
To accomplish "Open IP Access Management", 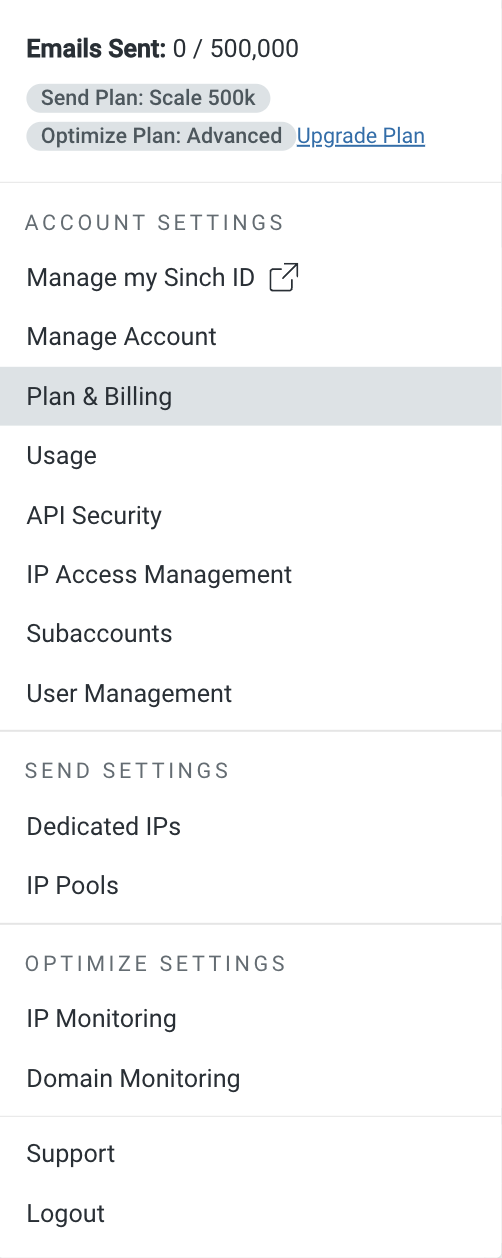I will 251,575.
